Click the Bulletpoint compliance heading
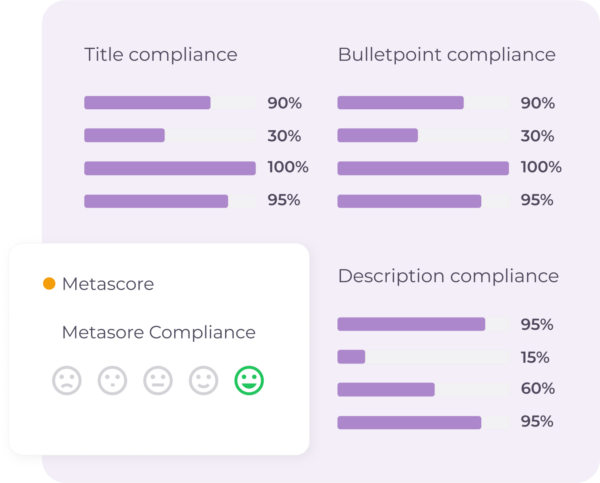 click(x=446, y=55)
